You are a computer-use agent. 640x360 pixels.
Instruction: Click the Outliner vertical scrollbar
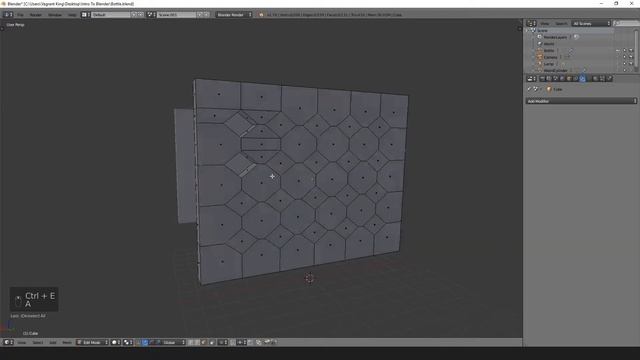[x=637, y=49]
